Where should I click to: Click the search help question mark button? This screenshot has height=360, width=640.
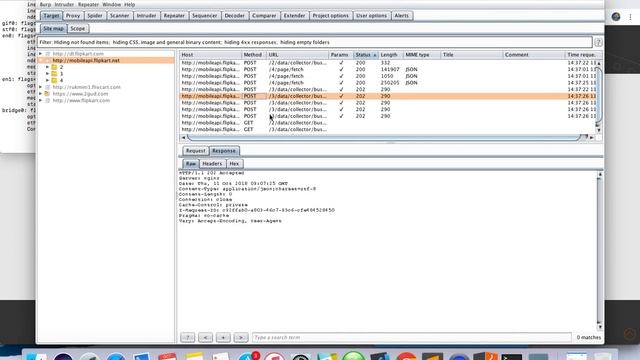(188, 338)
